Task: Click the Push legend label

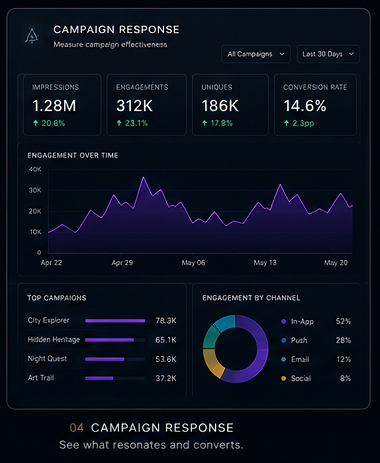Action: point(299,340)
